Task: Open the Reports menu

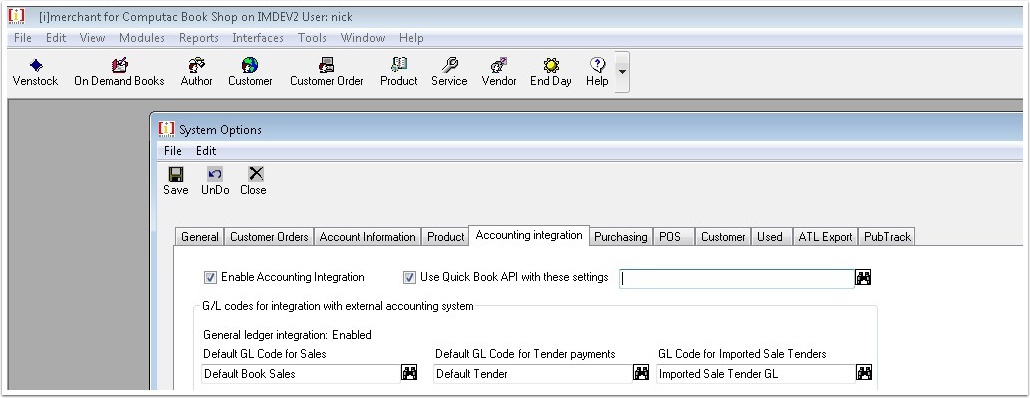Action: (x=198, y=38)
